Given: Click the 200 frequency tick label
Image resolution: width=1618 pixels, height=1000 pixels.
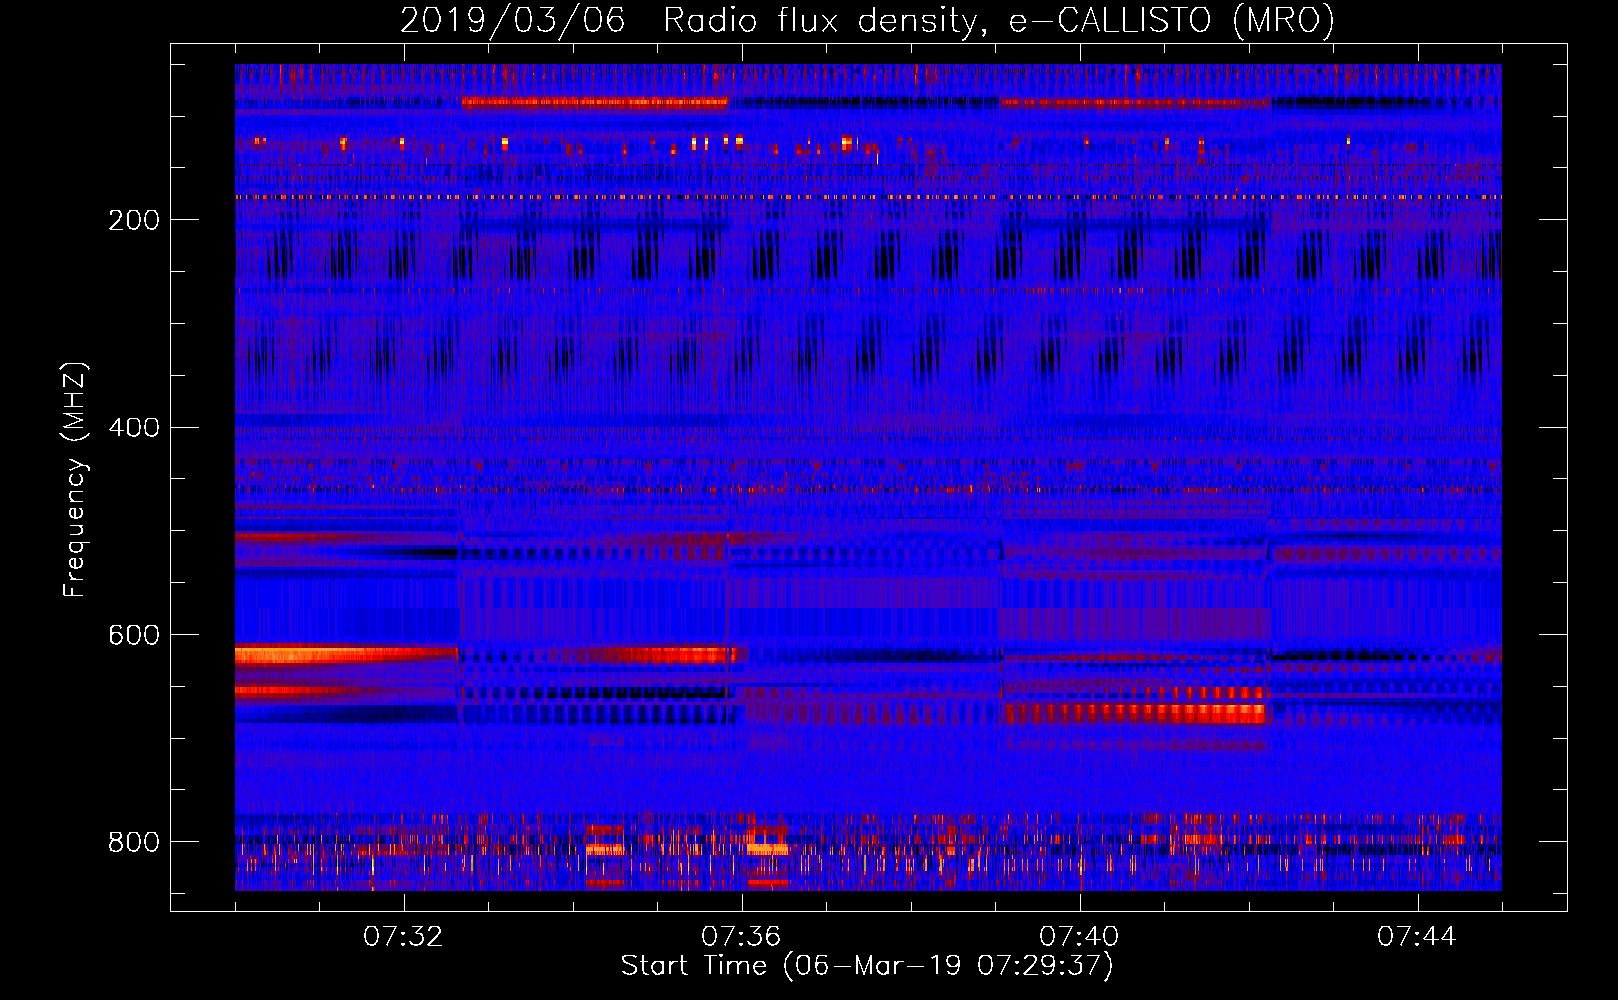Looking at the screenshot, I should pyautogui.click(x=134, y=220).
